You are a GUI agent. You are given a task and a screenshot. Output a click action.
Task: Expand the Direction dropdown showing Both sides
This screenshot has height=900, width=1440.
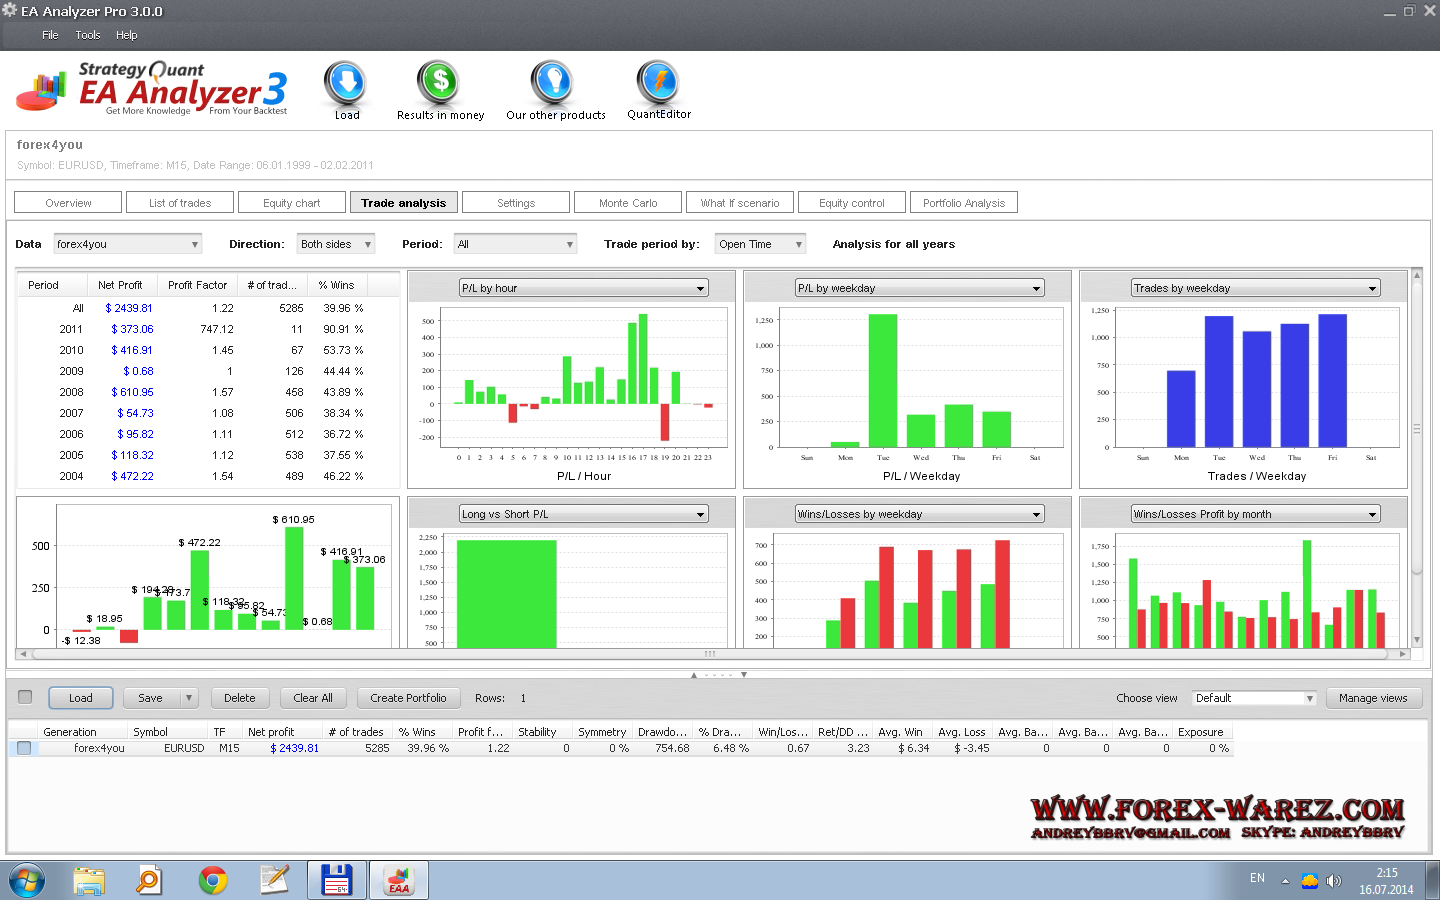click(336, 244)
